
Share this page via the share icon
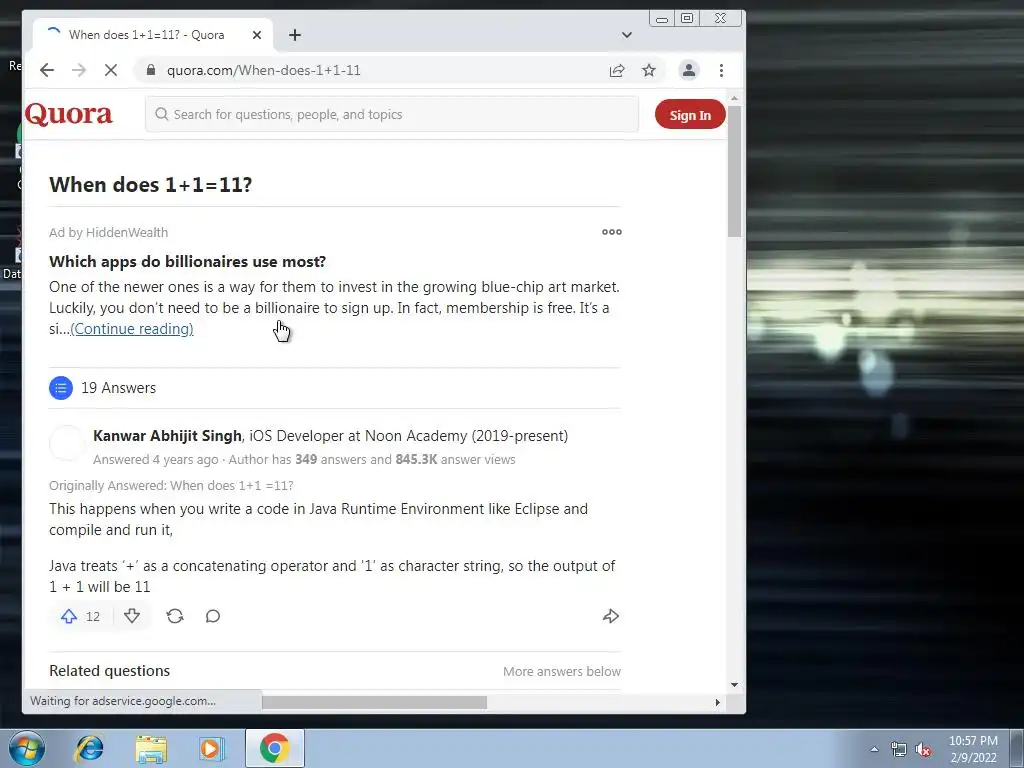click(x=616, y=71)
